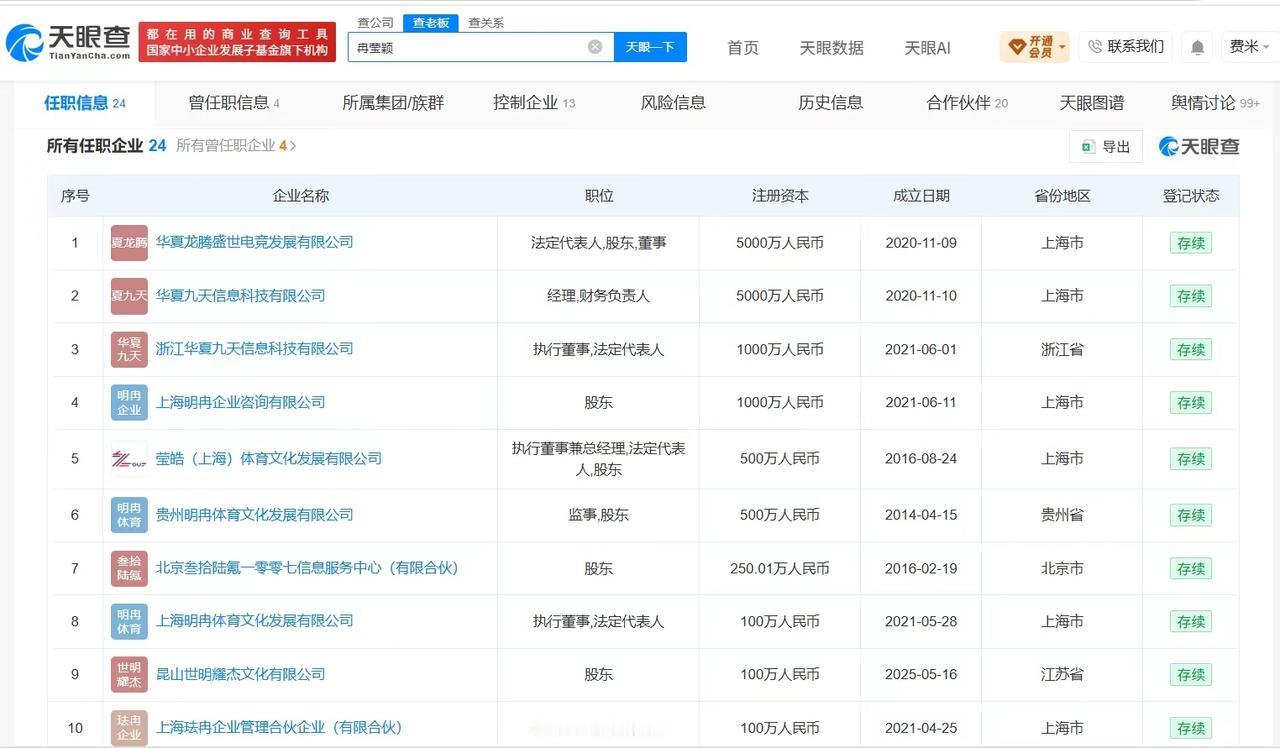
Task: Open 浙江华夏九天信息科技有限公司 link
Action: (254, 349)
